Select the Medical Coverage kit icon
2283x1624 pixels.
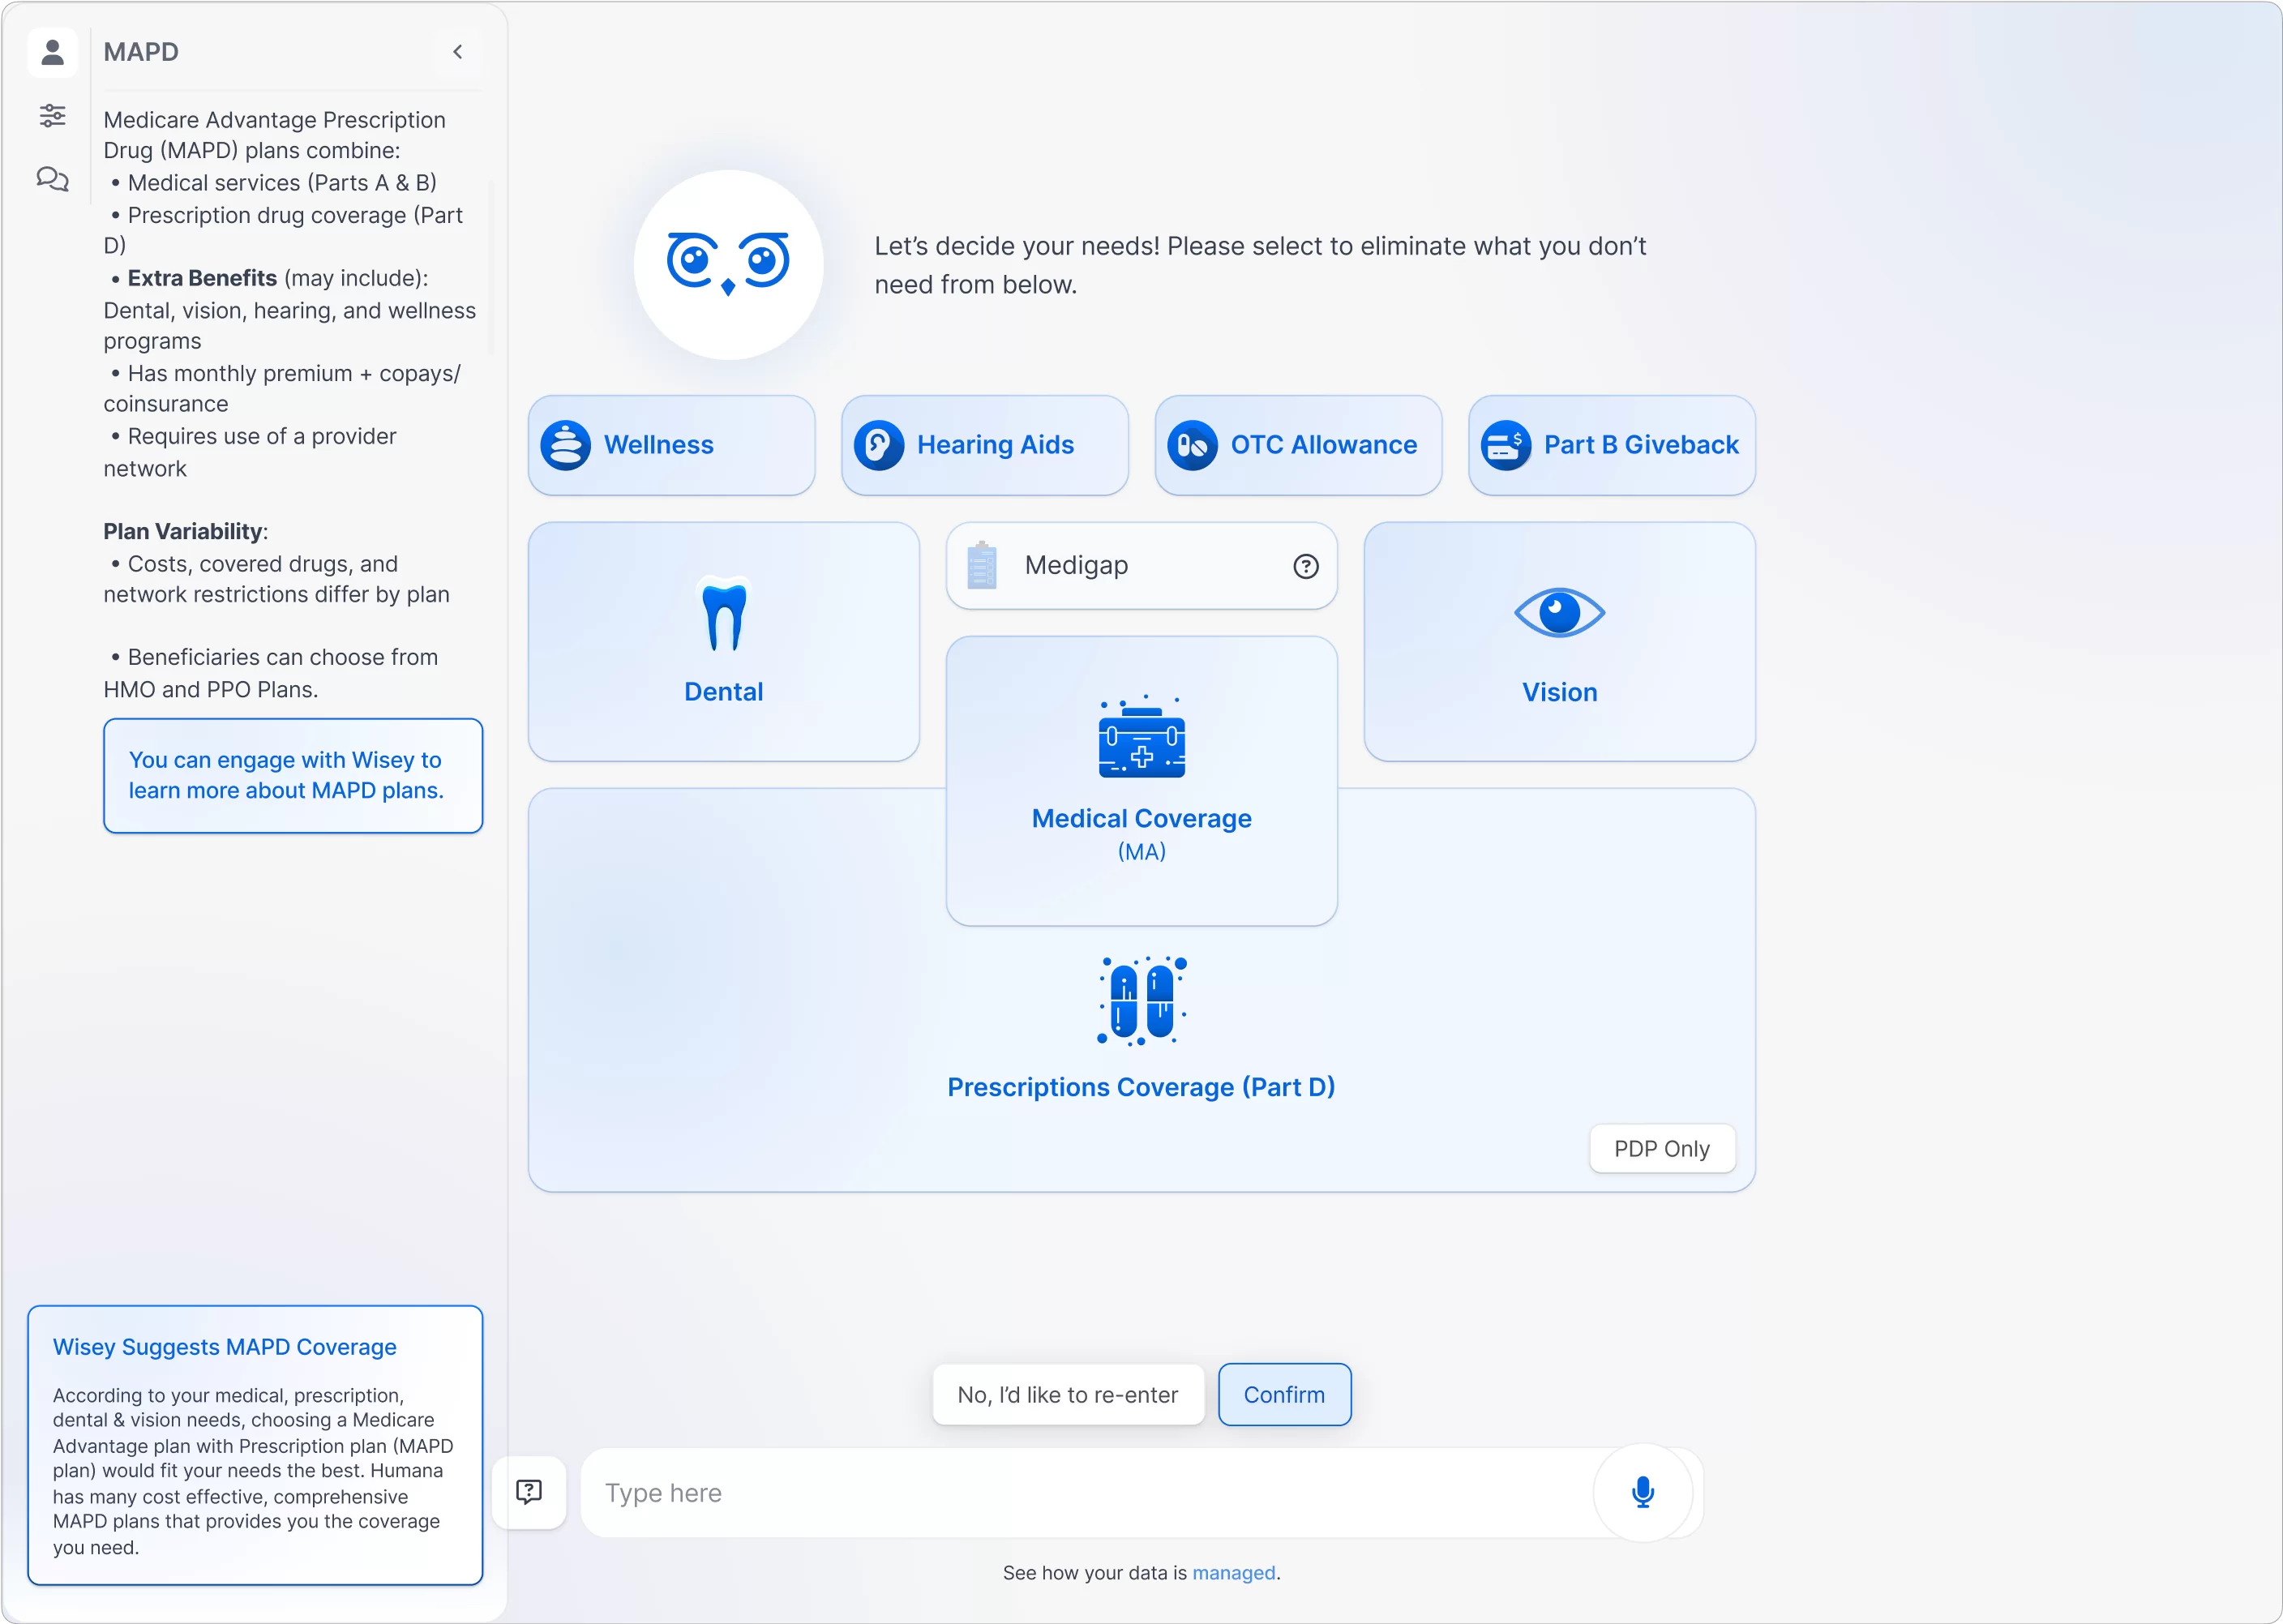point(1141,741)
